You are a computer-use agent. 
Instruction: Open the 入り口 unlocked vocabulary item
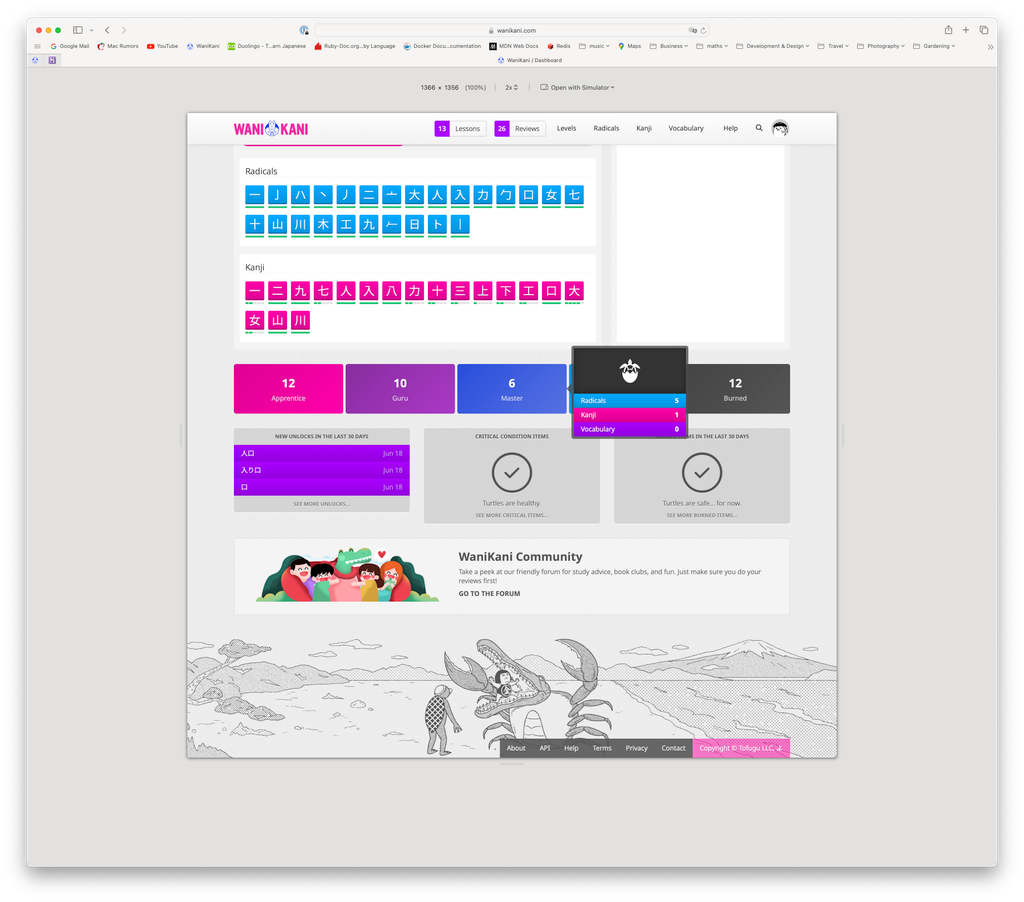[321, 470]
